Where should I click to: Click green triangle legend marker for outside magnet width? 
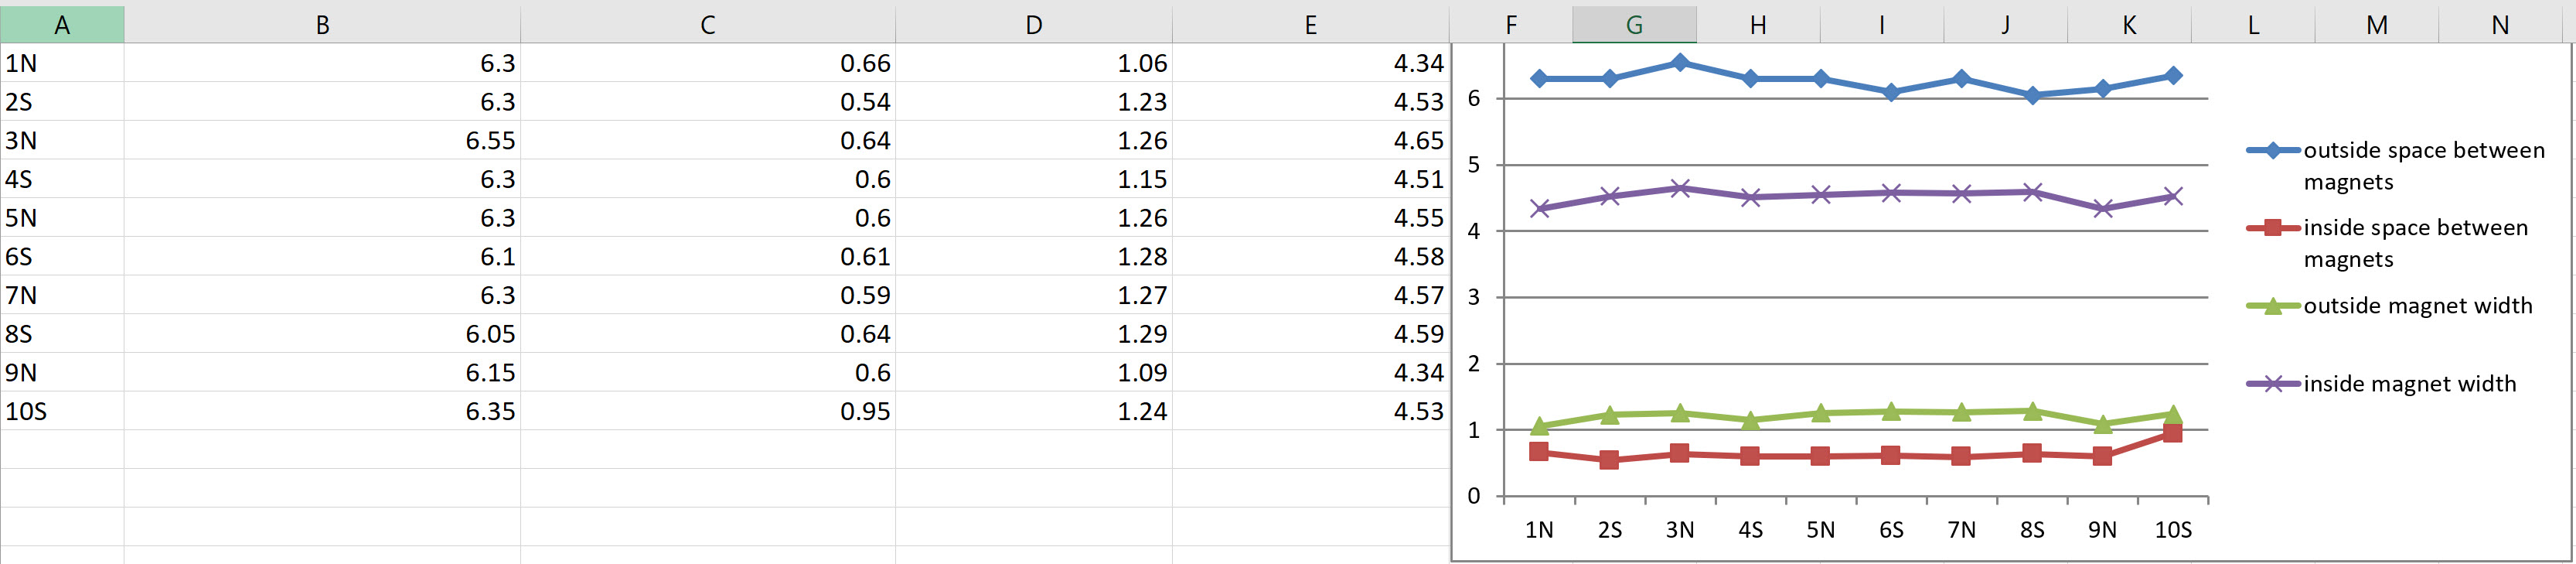point(2273,306)
